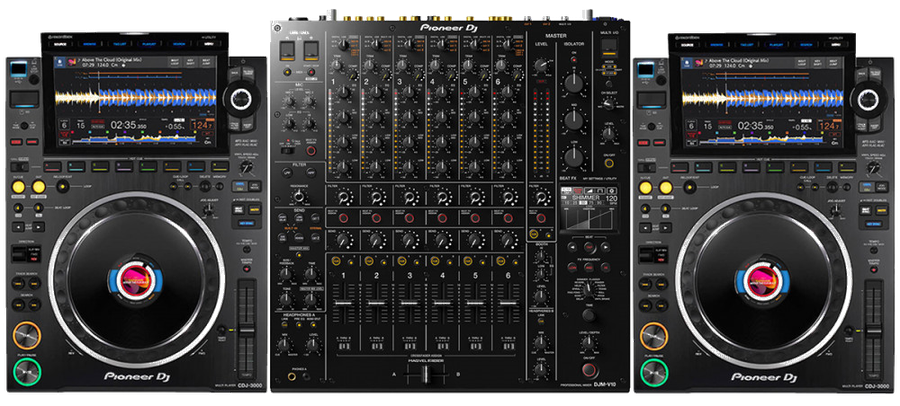The height and width of the screenshot is (406, 900).
Task: Toggle sync MASTER button on left deck
Action: 254,209
